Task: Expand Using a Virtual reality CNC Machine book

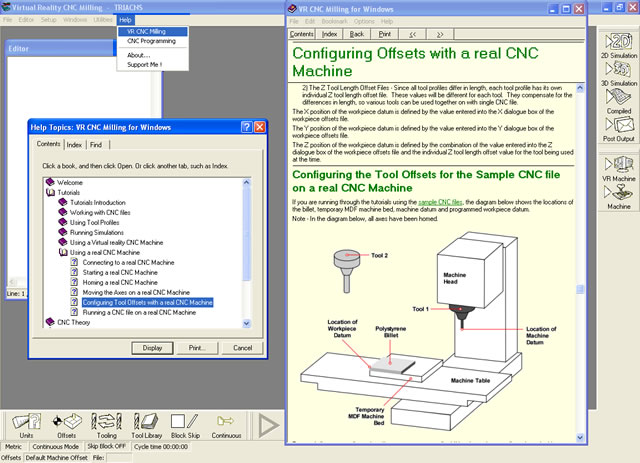Action: pos(63,242)
